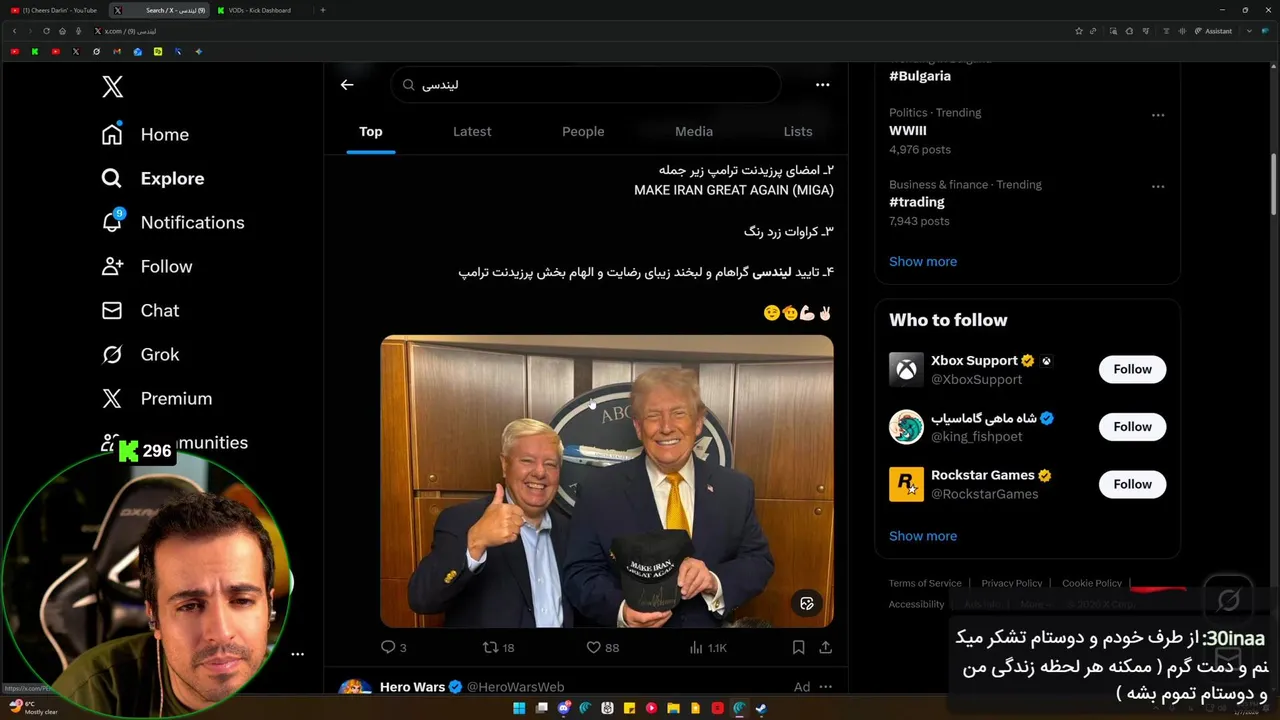Follow Xbox Support

(x=1133, y=369)
